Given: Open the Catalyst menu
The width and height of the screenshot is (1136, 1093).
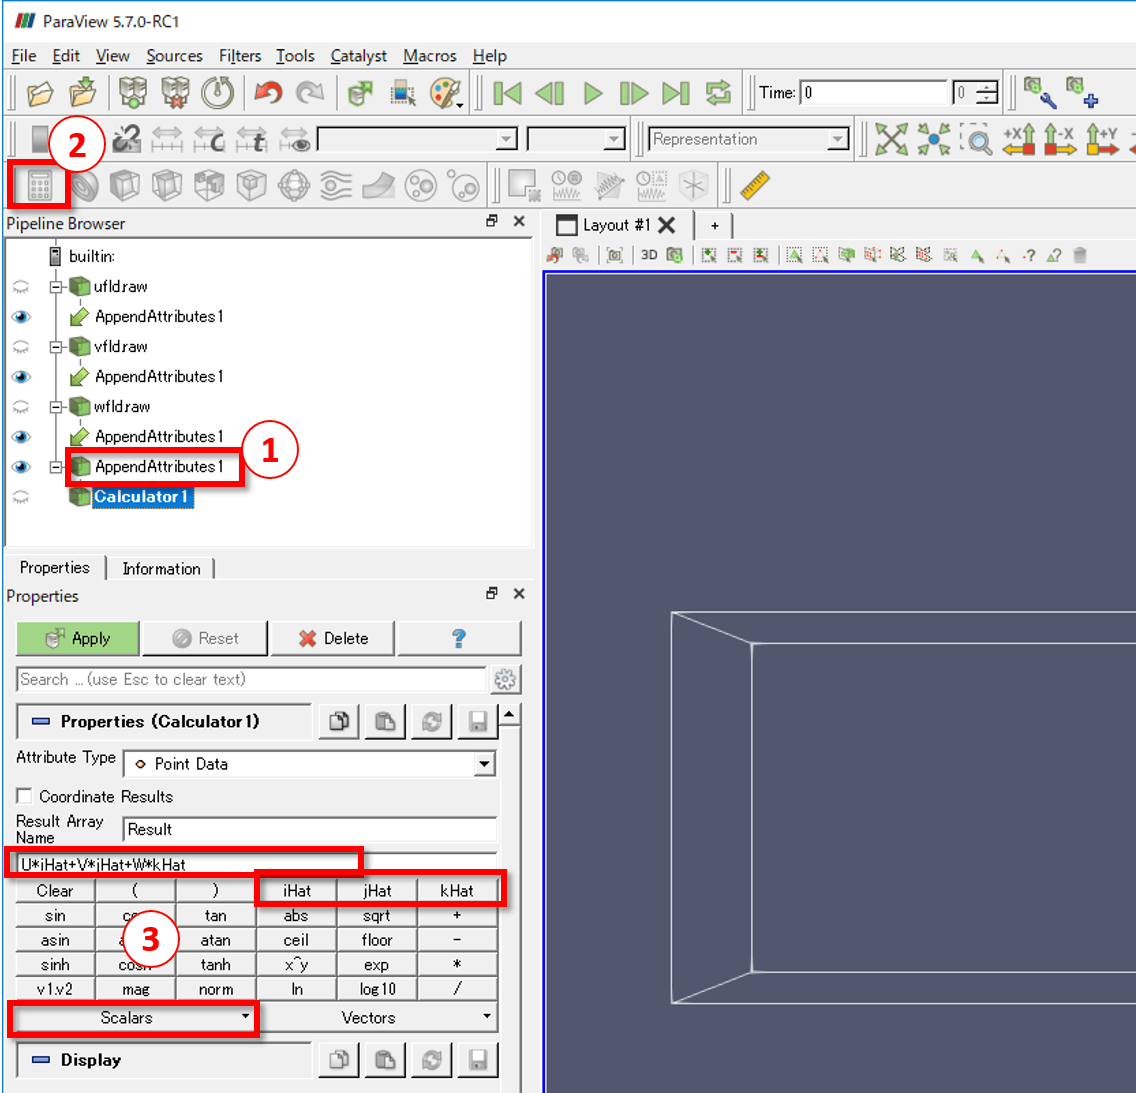Looking at the screenshot, I should click(359, 56).
